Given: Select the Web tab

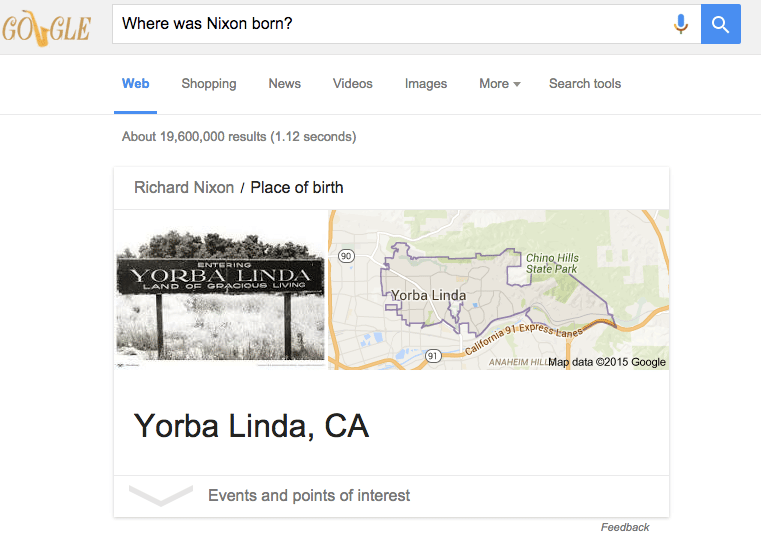Looking at the screenshot, I should coord(136,84).
